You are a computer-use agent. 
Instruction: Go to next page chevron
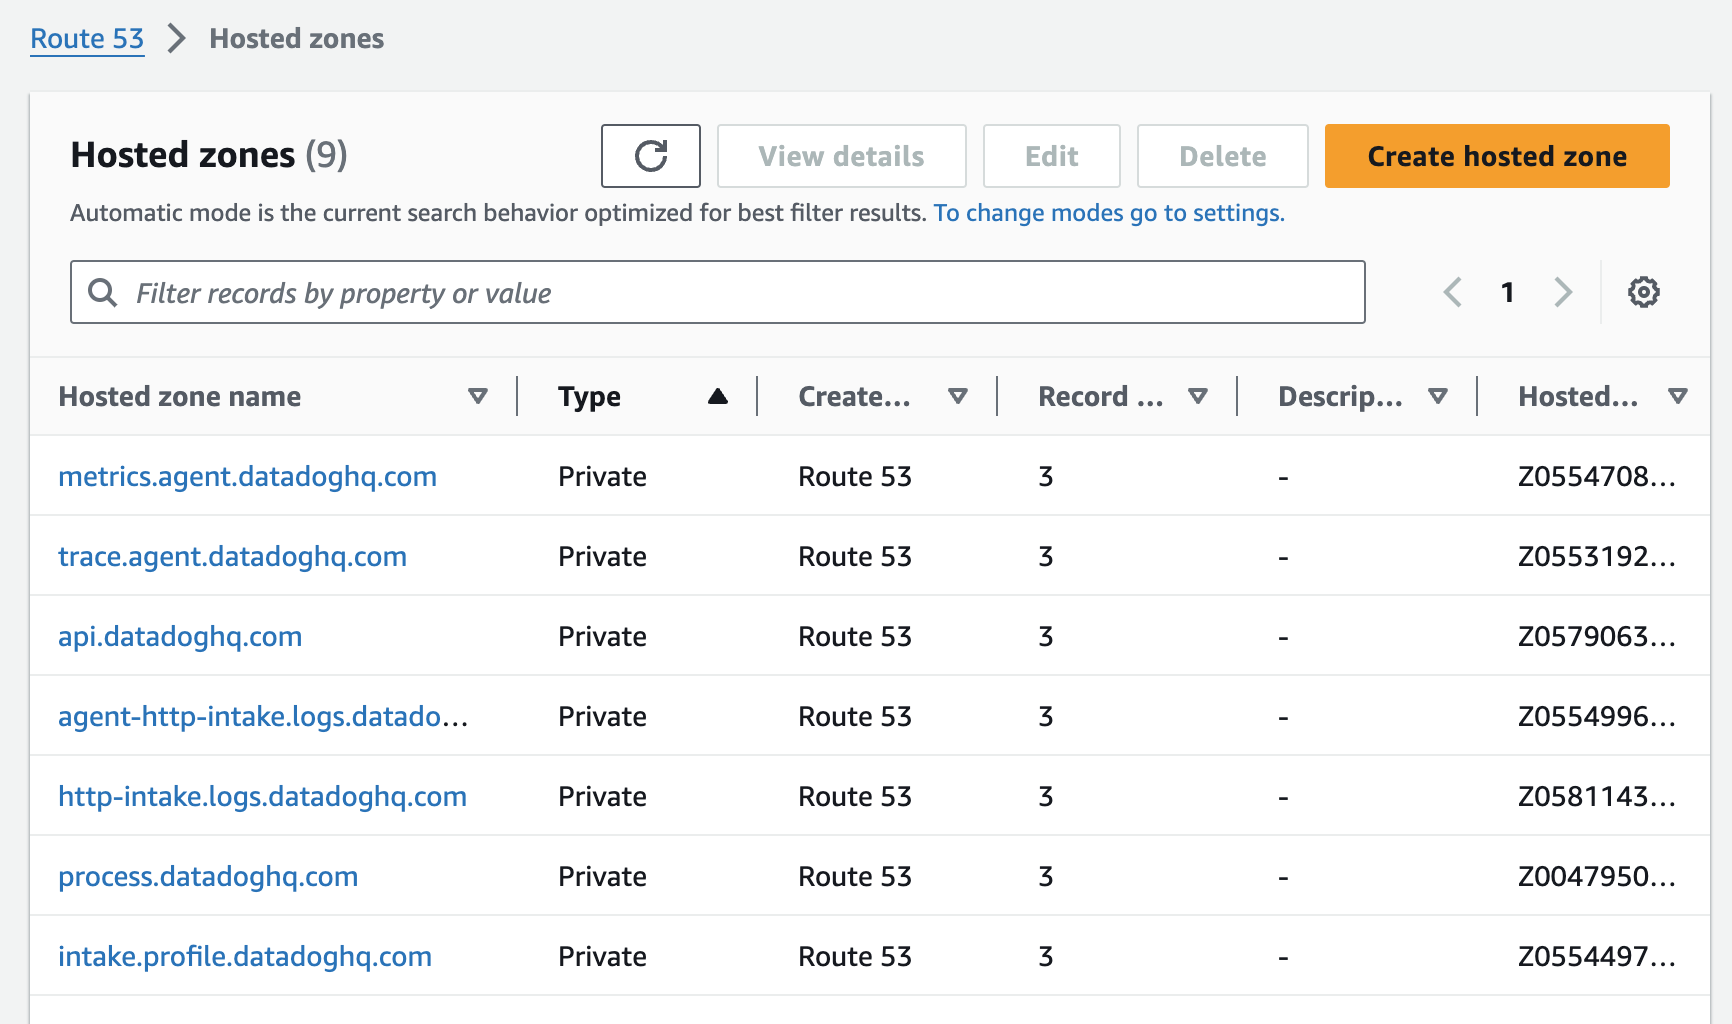[x=1563, y=292]
